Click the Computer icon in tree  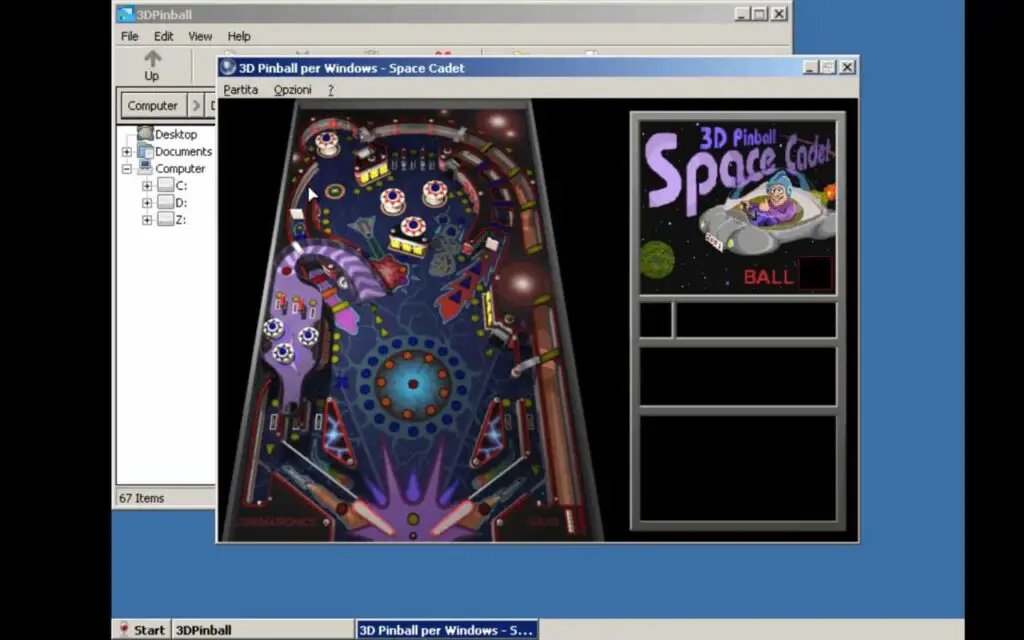point(145,168)
